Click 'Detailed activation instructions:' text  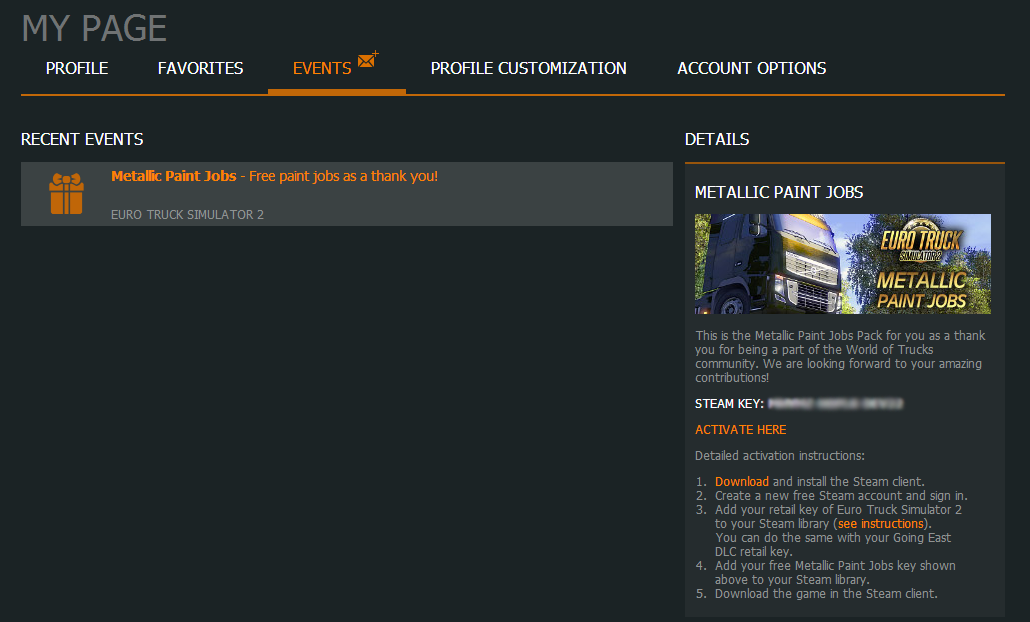click(x=780, y=456)
